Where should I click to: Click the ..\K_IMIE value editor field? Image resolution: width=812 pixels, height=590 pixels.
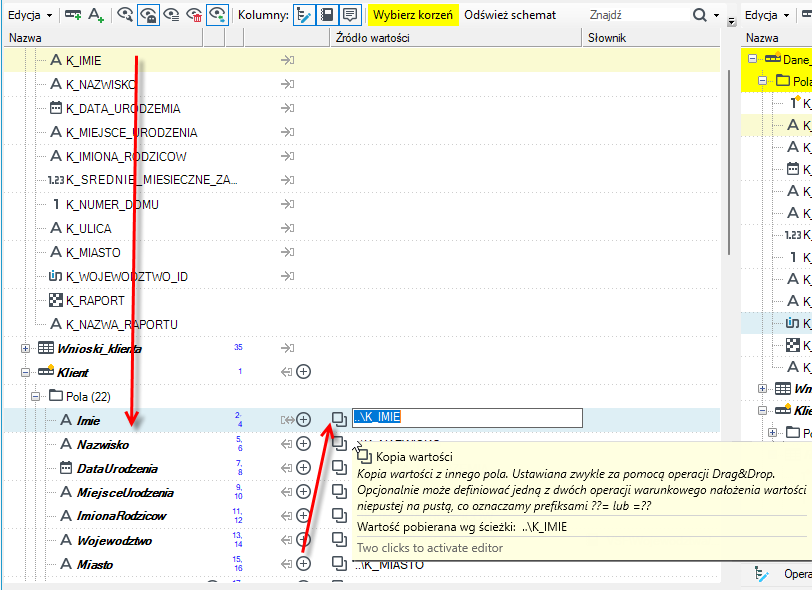pos(467,418)
